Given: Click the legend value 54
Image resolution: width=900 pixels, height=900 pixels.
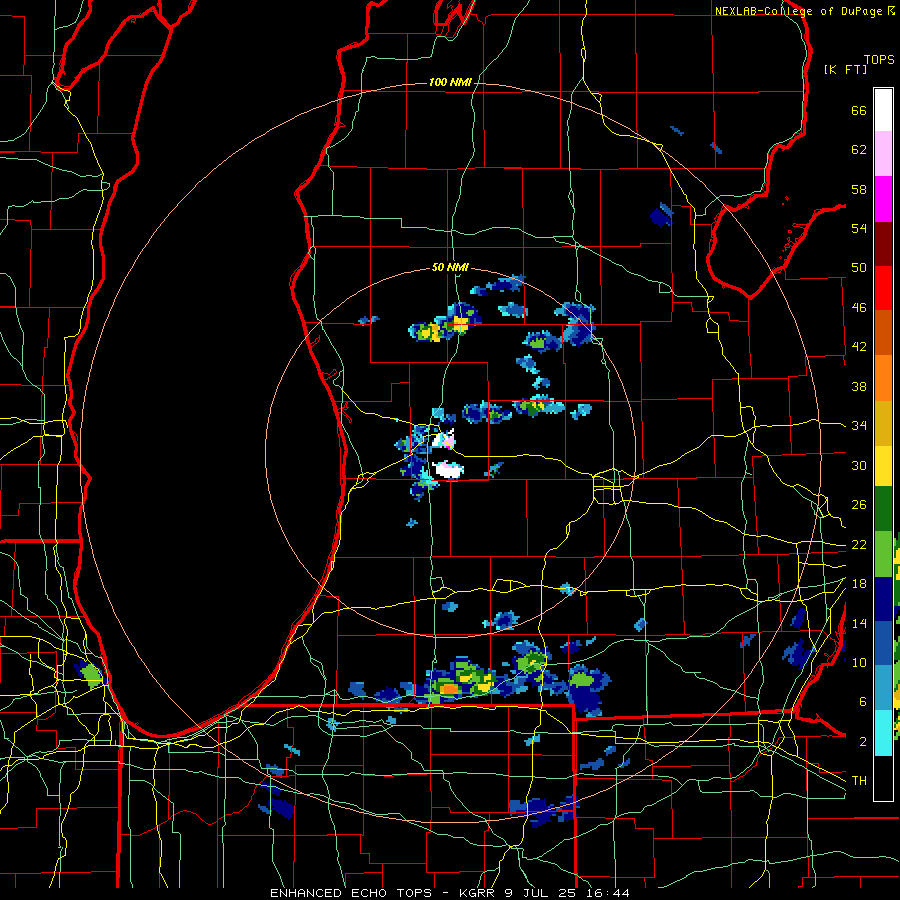Looking at the screenshot, I should click(x=859, y=228).
